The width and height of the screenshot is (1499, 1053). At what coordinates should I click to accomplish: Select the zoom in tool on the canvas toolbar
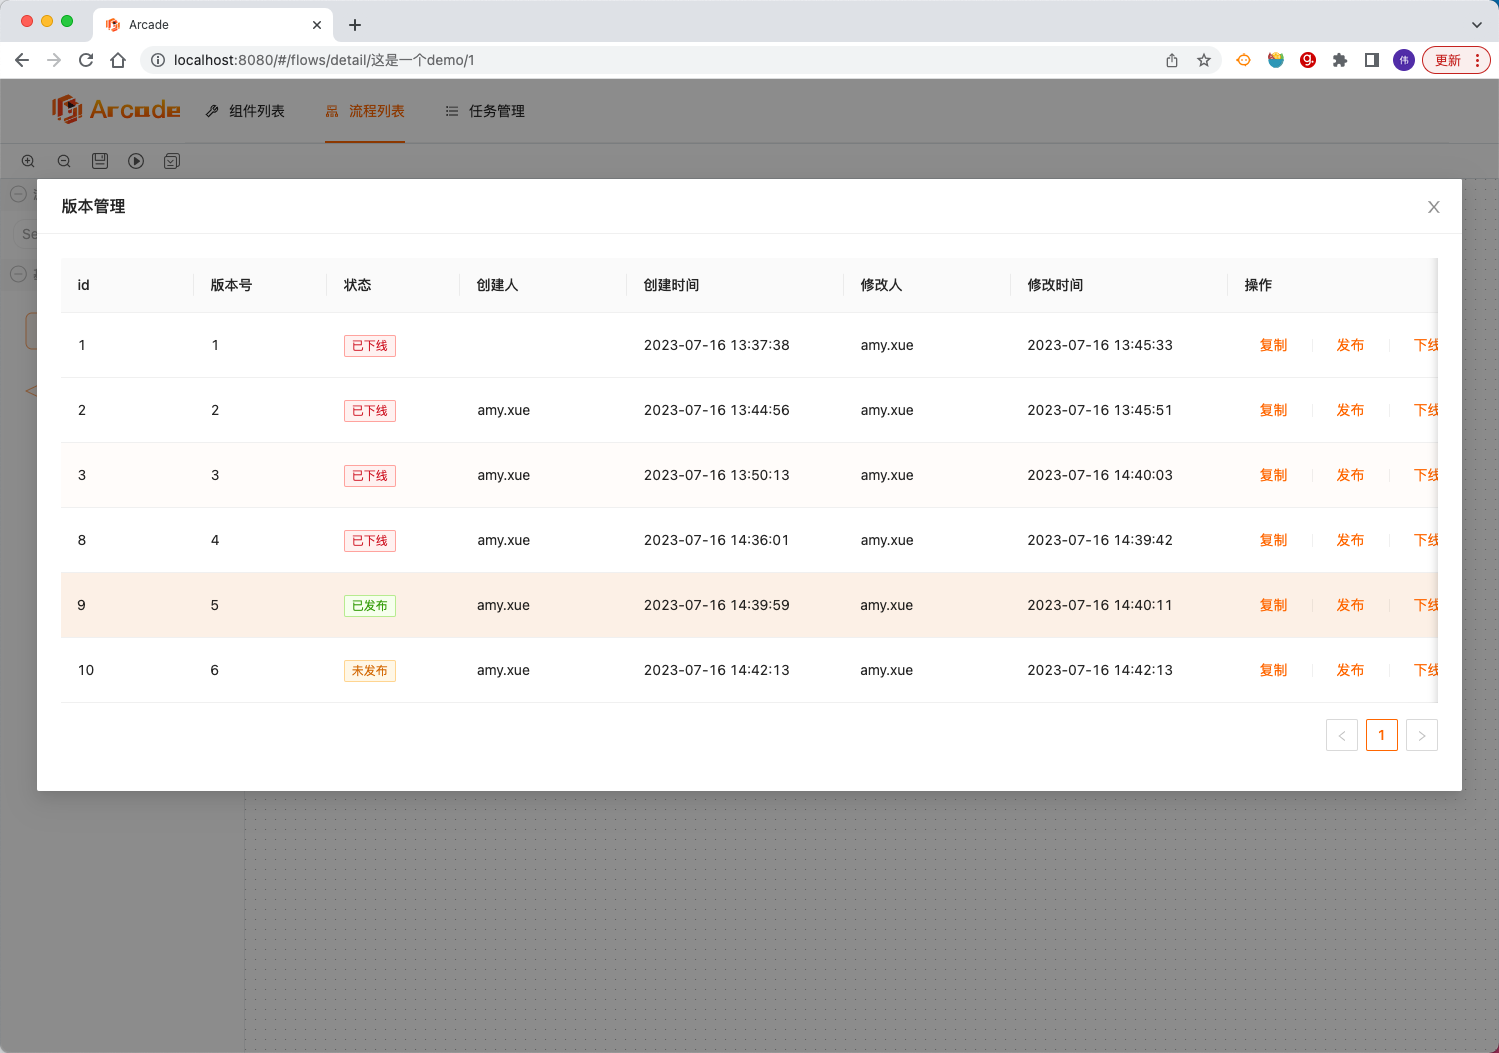pyautogui.click(x=28, y=161)
